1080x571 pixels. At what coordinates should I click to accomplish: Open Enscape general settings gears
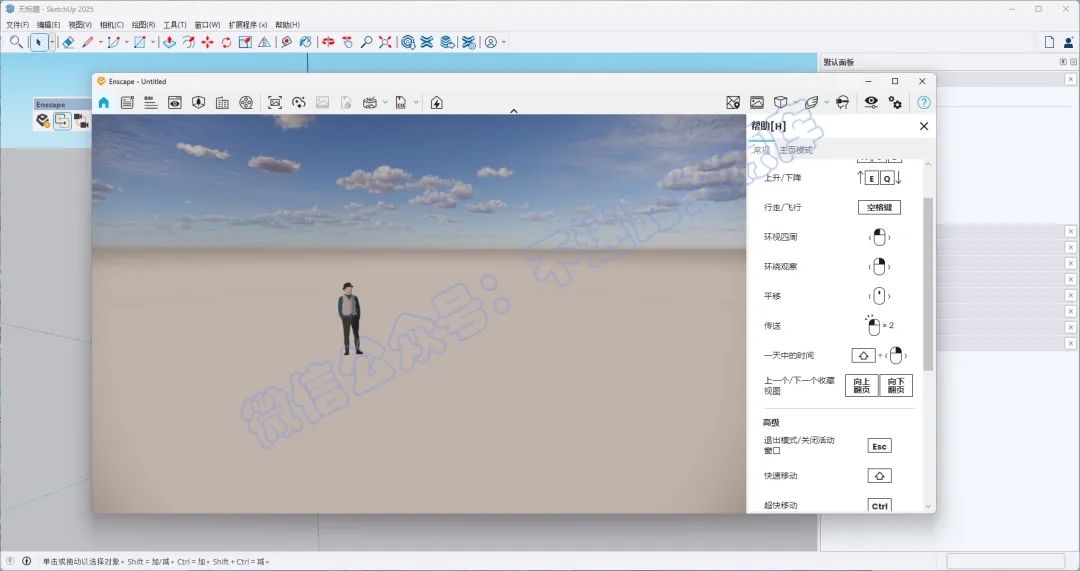tap(895, 103)
